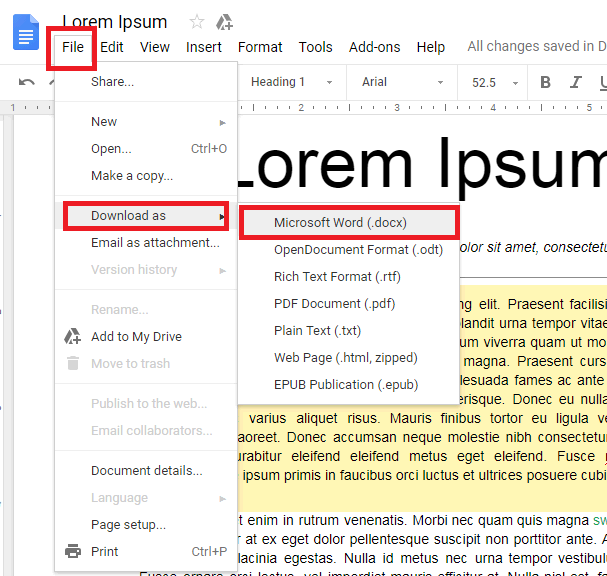The image size is (607, 576).
Task: Choose Make a copy...
Action: tap(146, 176)
